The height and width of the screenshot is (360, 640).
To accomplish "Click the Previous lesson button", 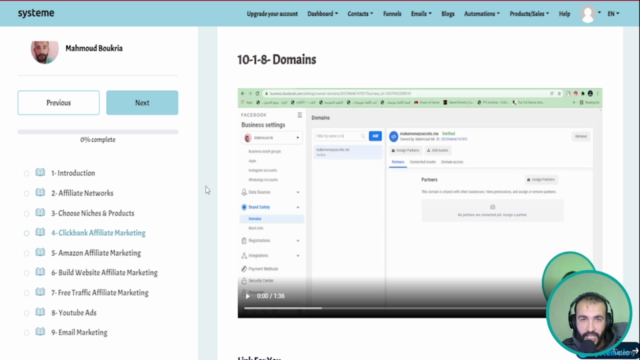I will [58, 102].
